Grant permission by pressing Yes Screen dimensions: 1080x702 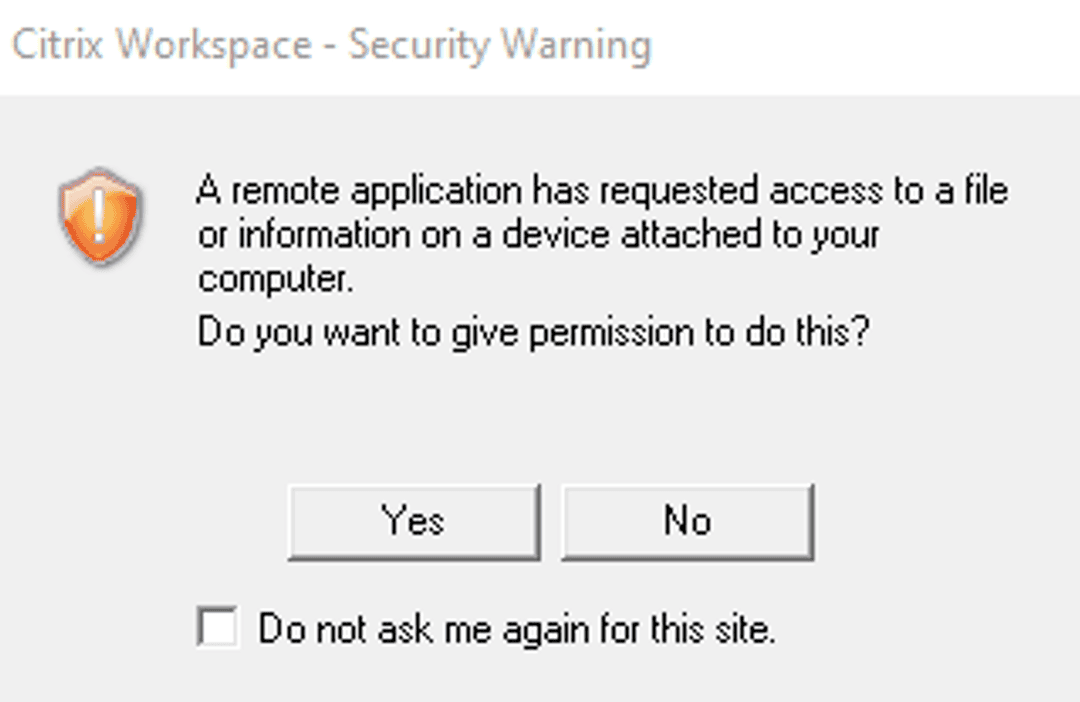click(413, 521)
